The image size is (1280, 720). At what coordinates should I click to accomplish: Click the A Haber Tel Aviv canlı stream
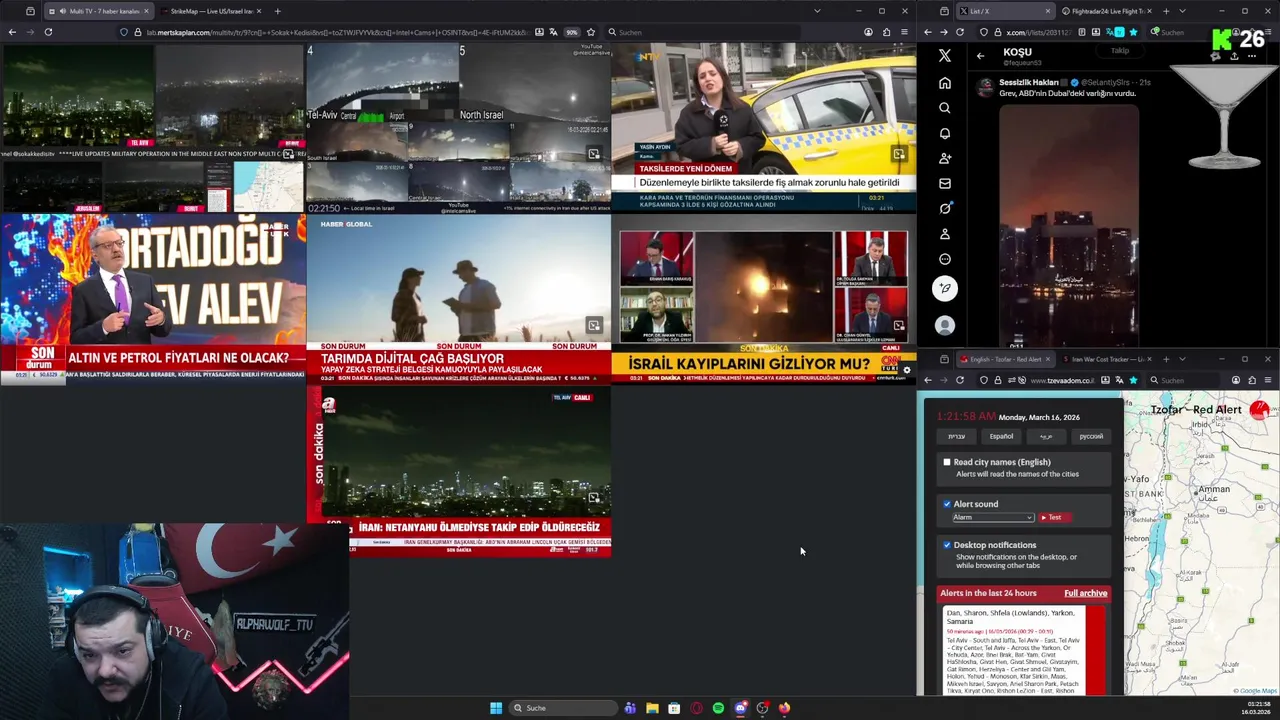coord(459,473)
